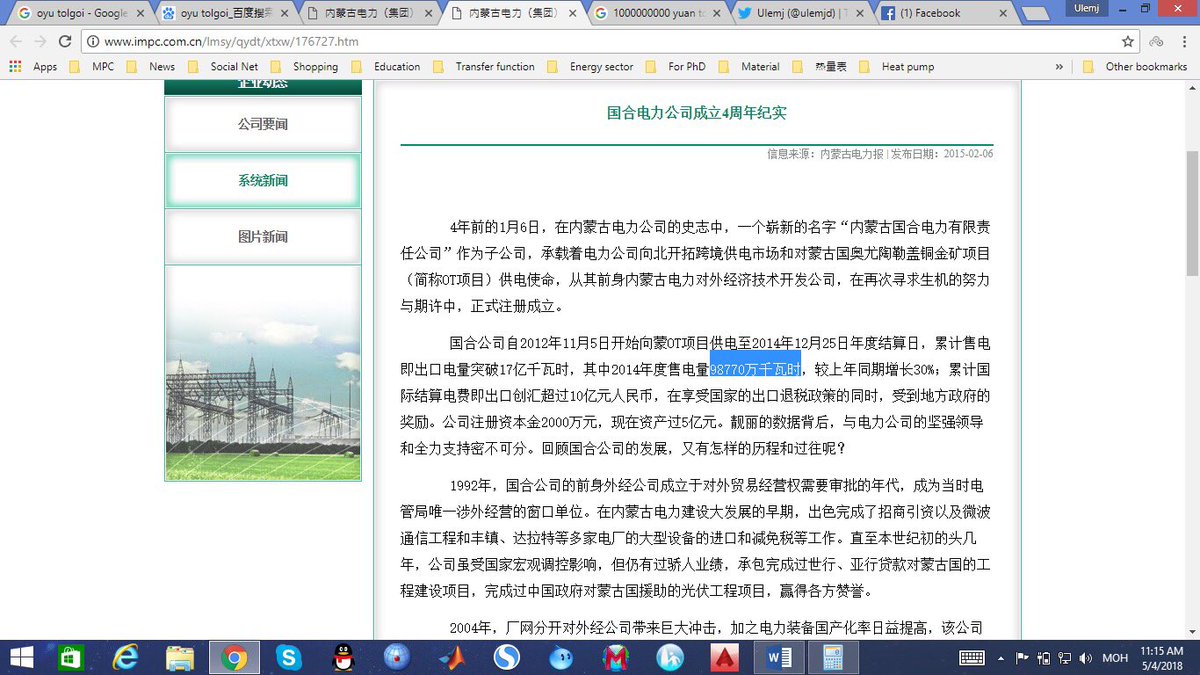Click the scrollbar down arrow
The width and height of the screenshot is (1200, 675).
[x=1192, y=632]
